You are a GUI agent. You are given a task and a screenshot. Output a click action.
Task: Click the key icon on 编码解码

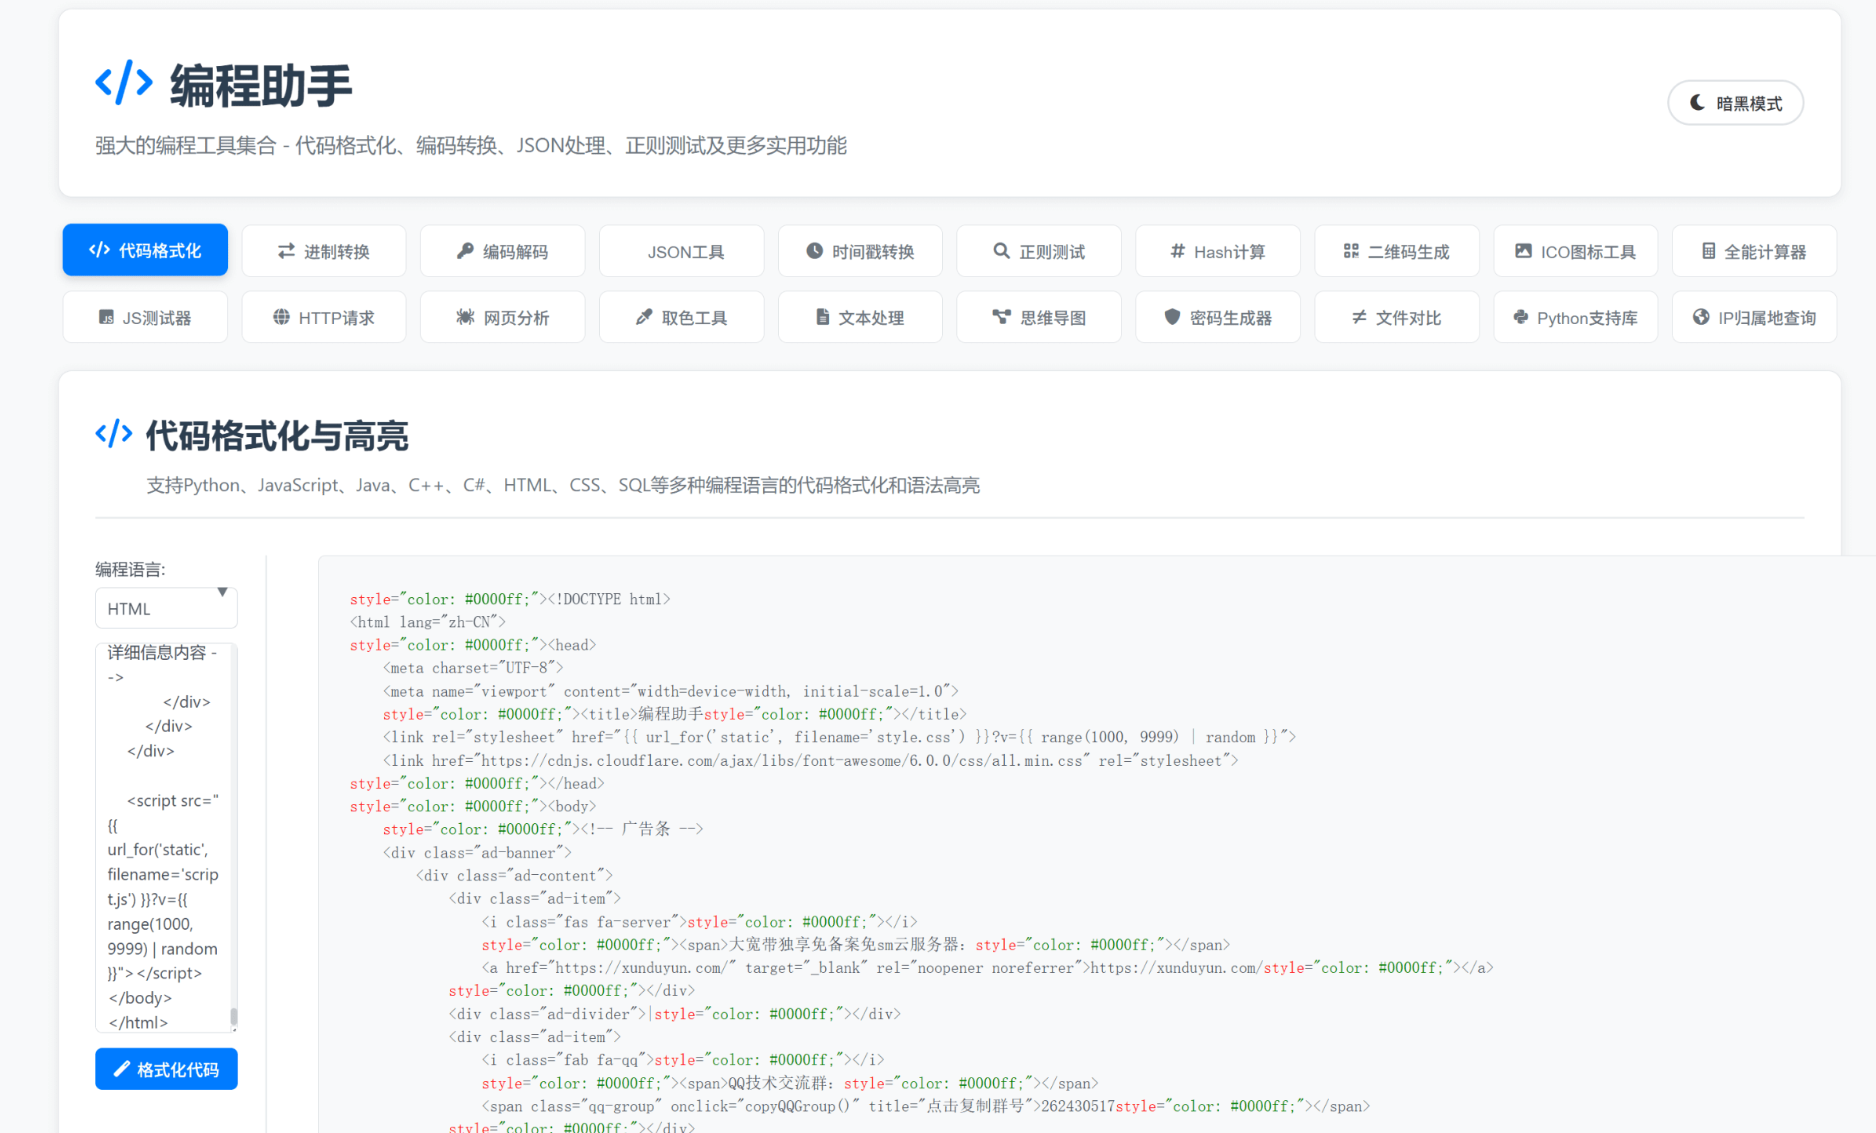[465, 251]
